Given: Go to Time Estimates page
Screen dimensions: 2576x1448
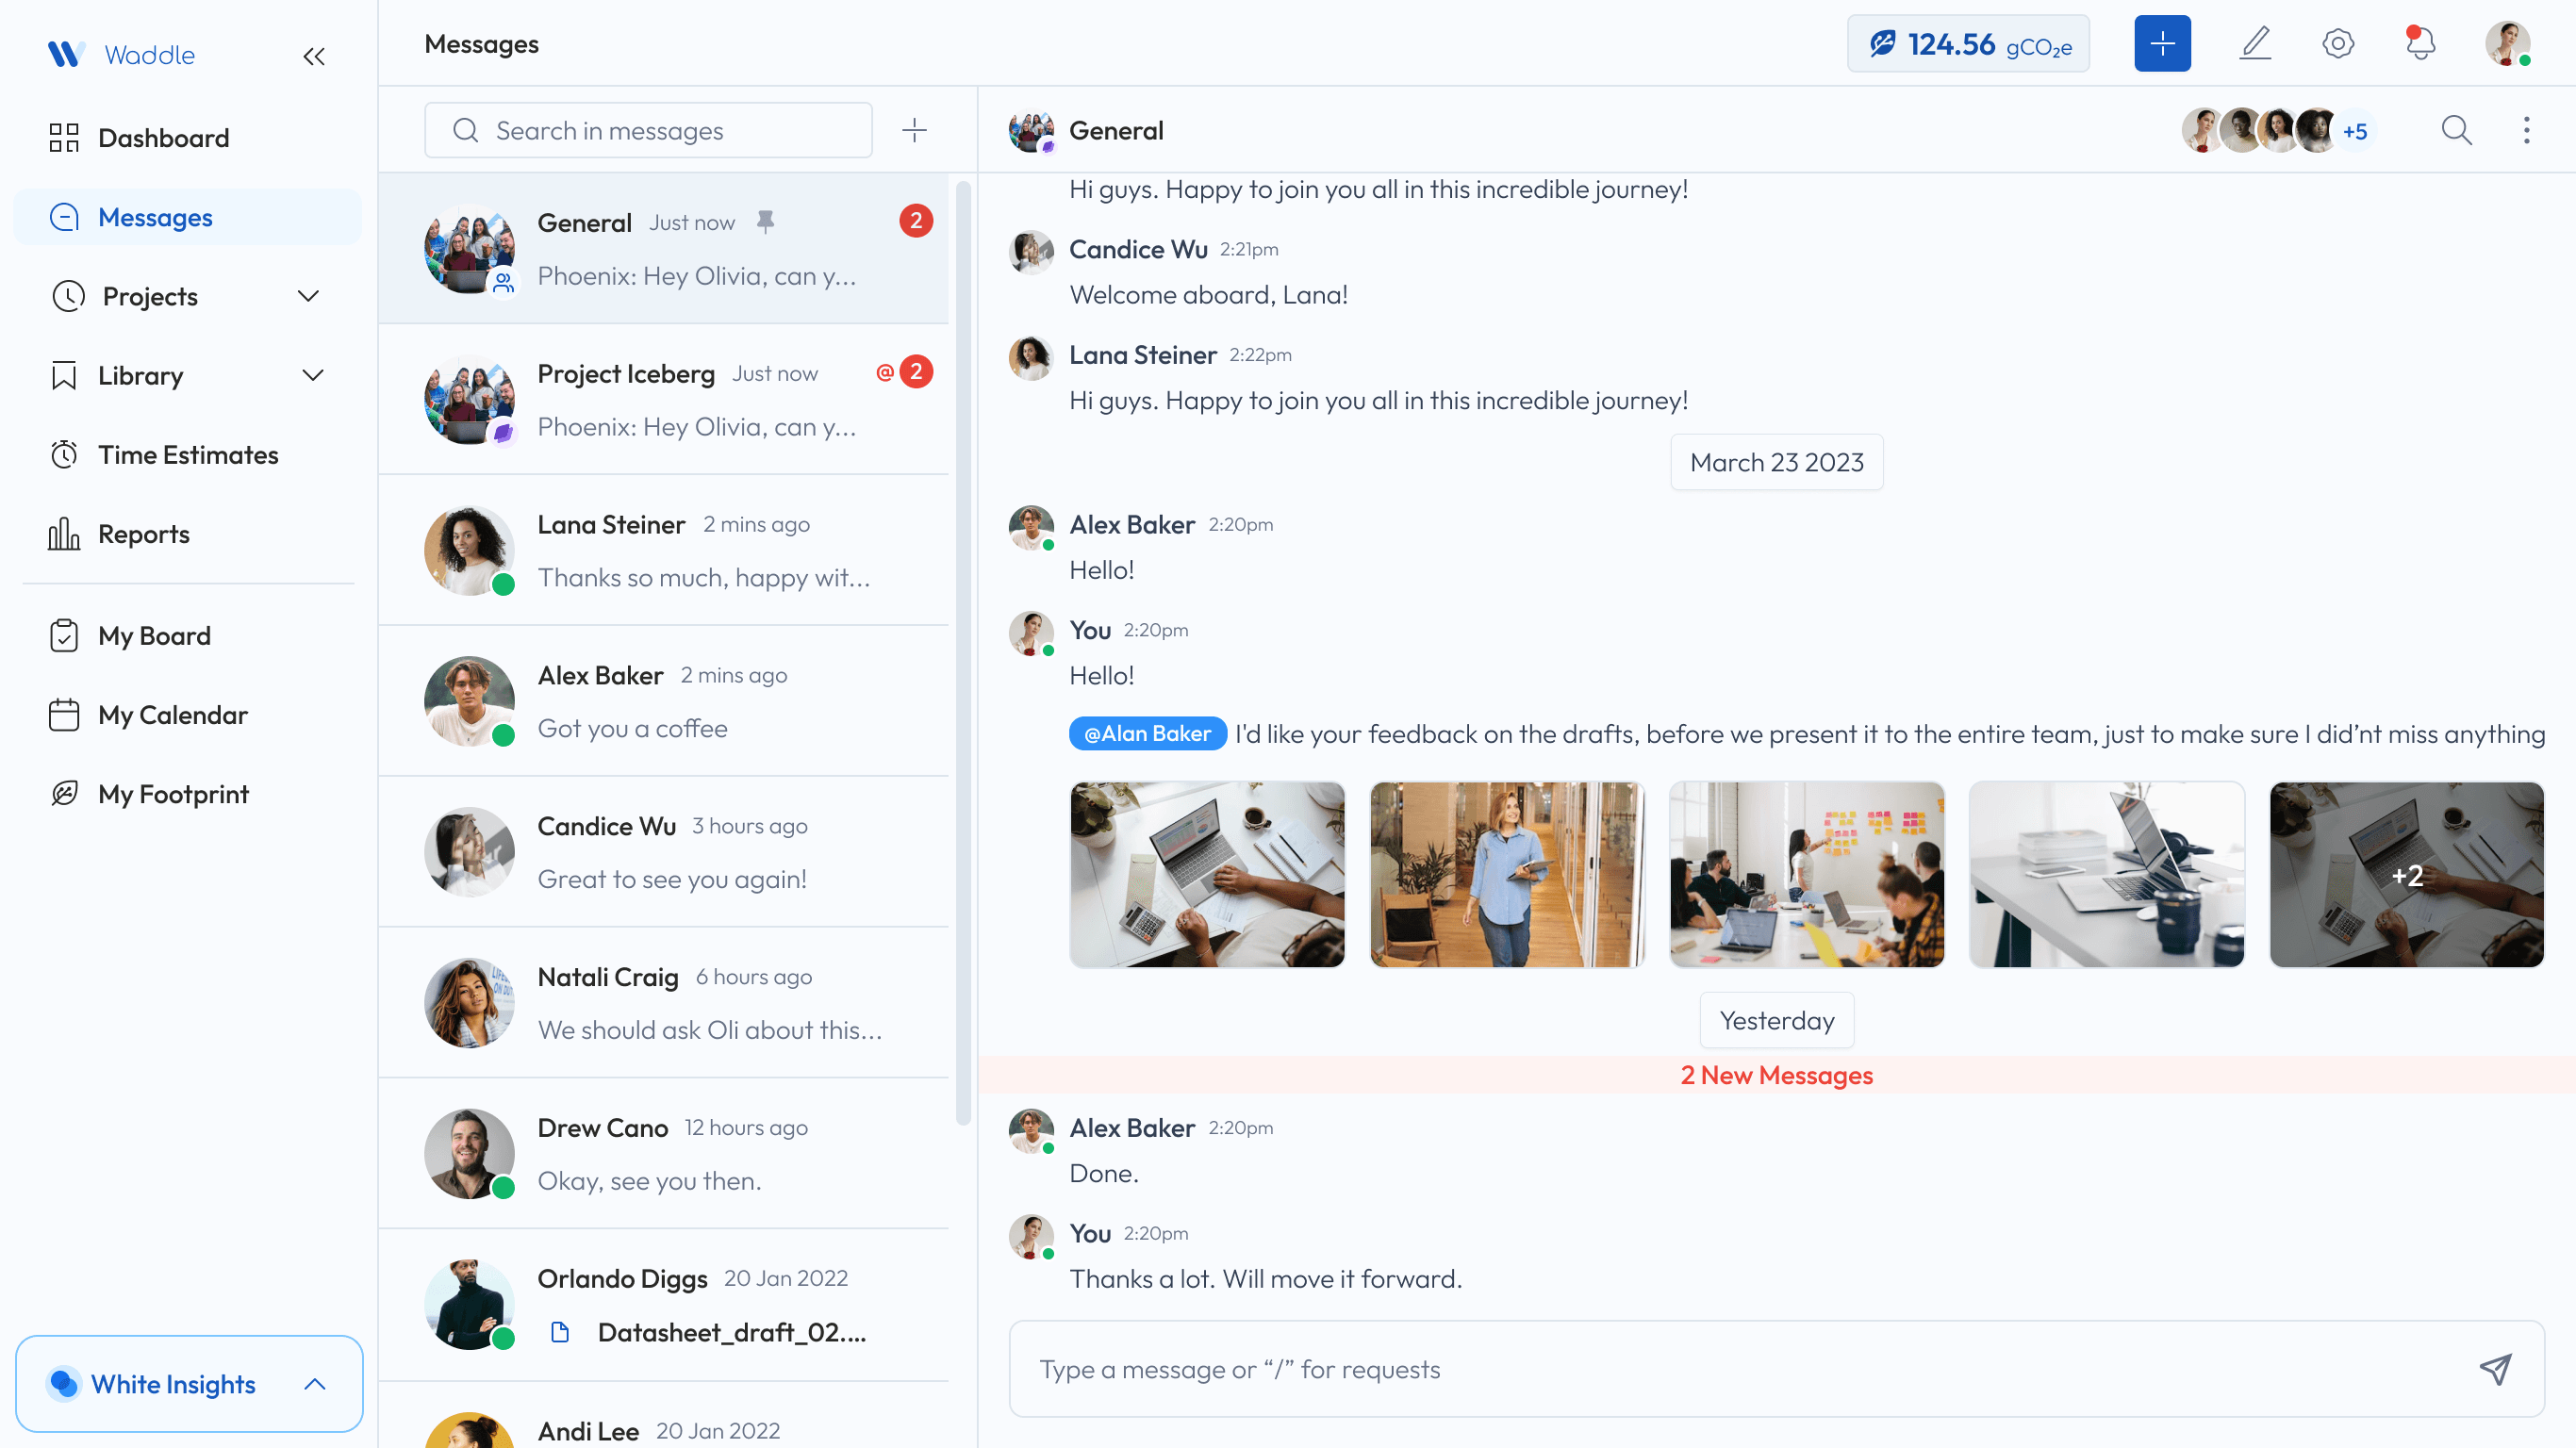Looking at the screenshot, I should tap(188, 455).
